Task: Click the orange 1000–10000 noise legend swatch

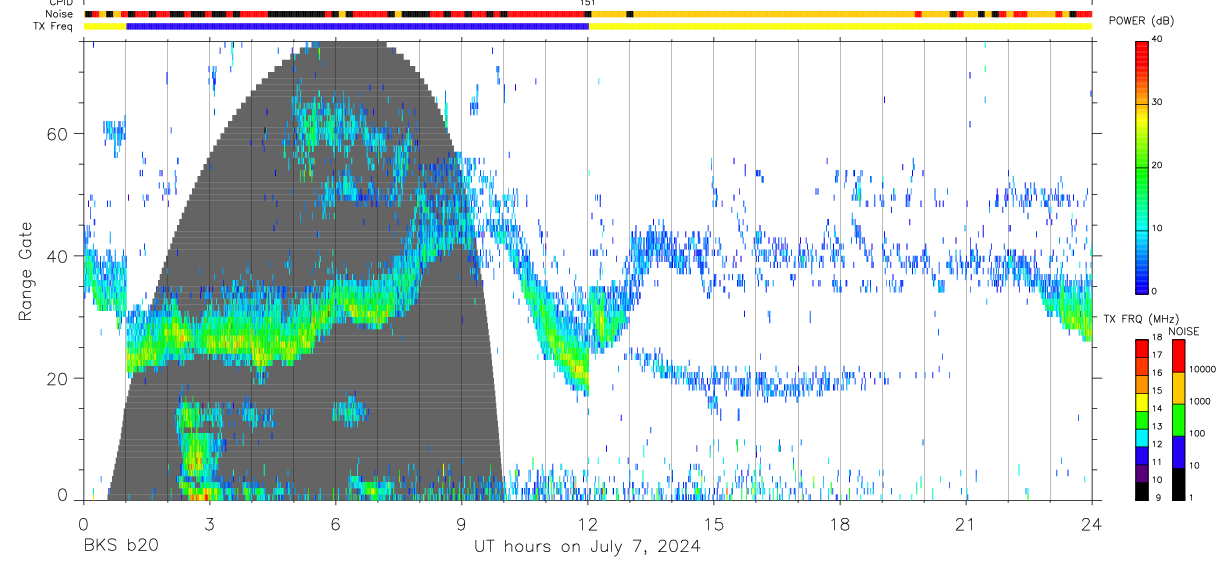Action: (x=1178, y=387)
